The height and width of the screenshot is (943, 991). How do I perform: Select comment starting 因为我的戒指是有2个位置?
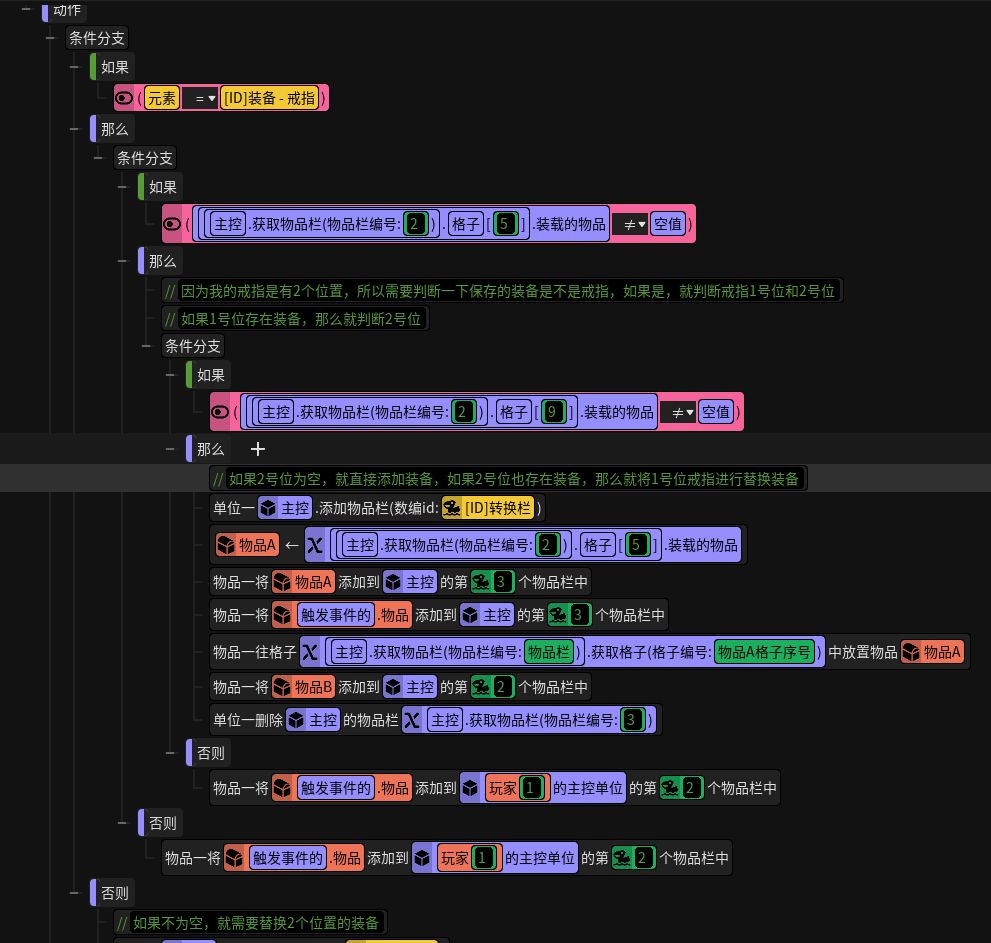[502, 291]
